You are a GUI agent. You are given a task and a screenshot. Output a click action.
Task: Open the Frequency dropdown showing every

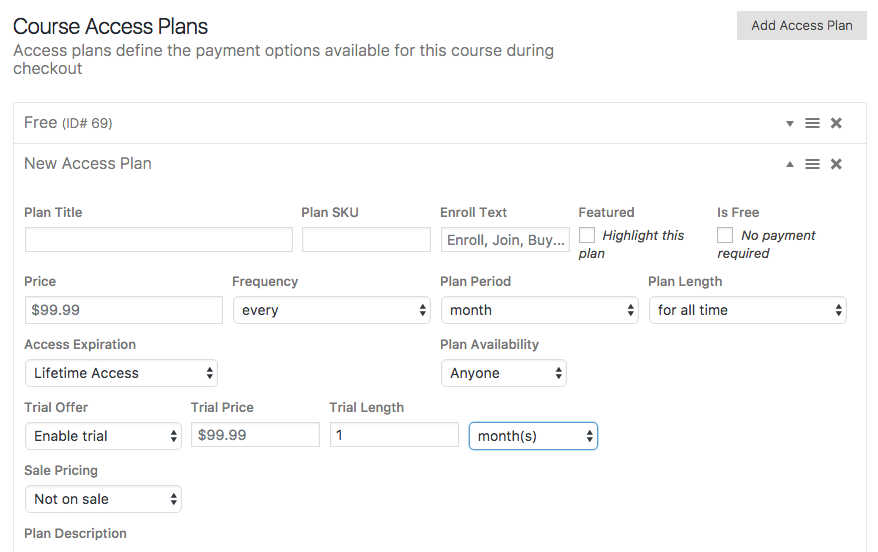(x=331, y=310)
